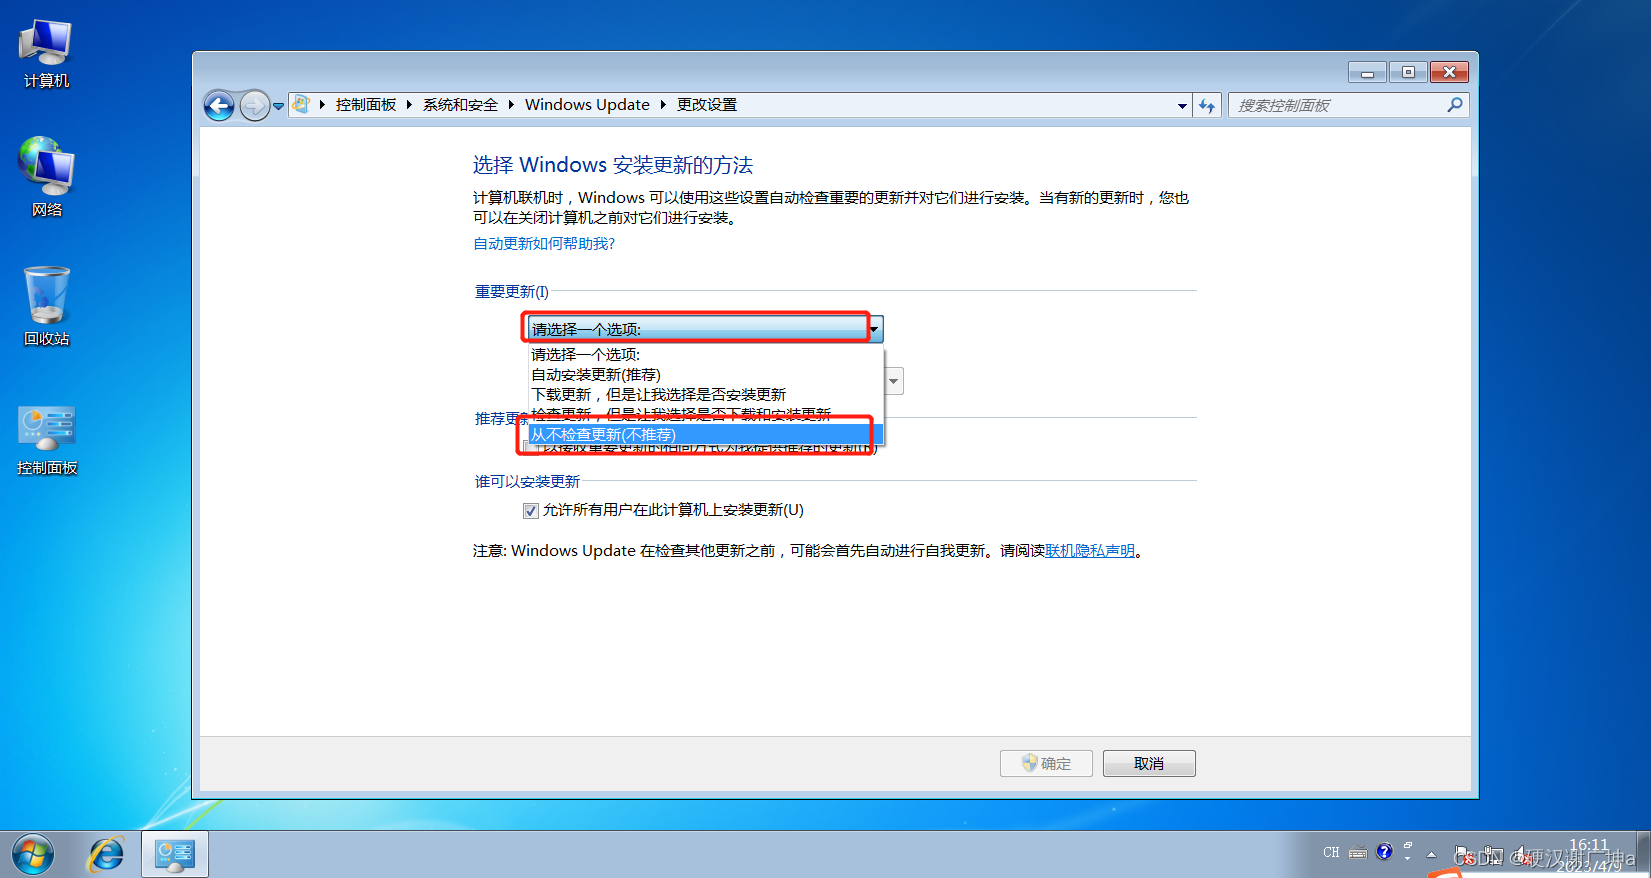Select the 回收站 recycle bin icon
The image size is (1651, 878).
[x=46, y=306]
